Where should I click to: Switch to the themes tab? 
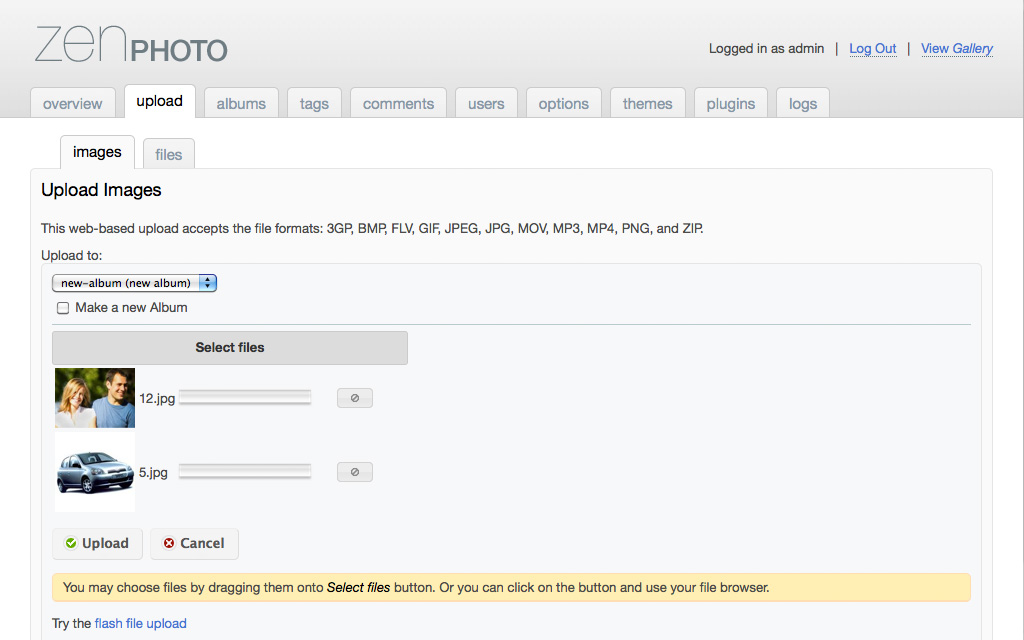[x=647, y=104]
